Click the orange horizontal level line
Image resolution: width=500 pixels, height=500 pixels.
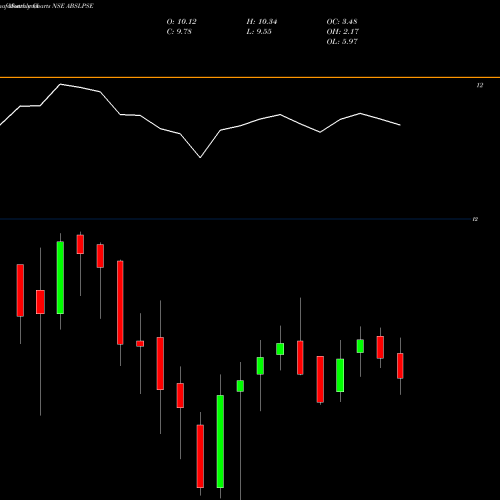pyautogui.click(x=250, y=77)
